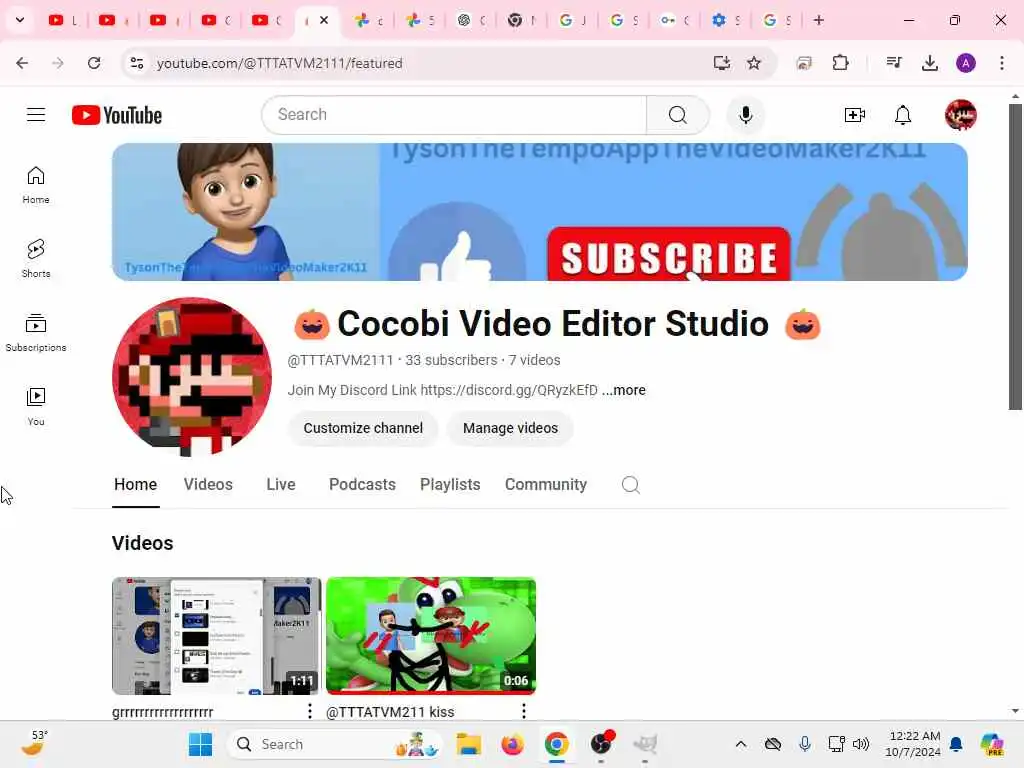Viewport: 1024px width, 768px height.
Task: Open GIMP from taskbar
Action: (645, 744)
